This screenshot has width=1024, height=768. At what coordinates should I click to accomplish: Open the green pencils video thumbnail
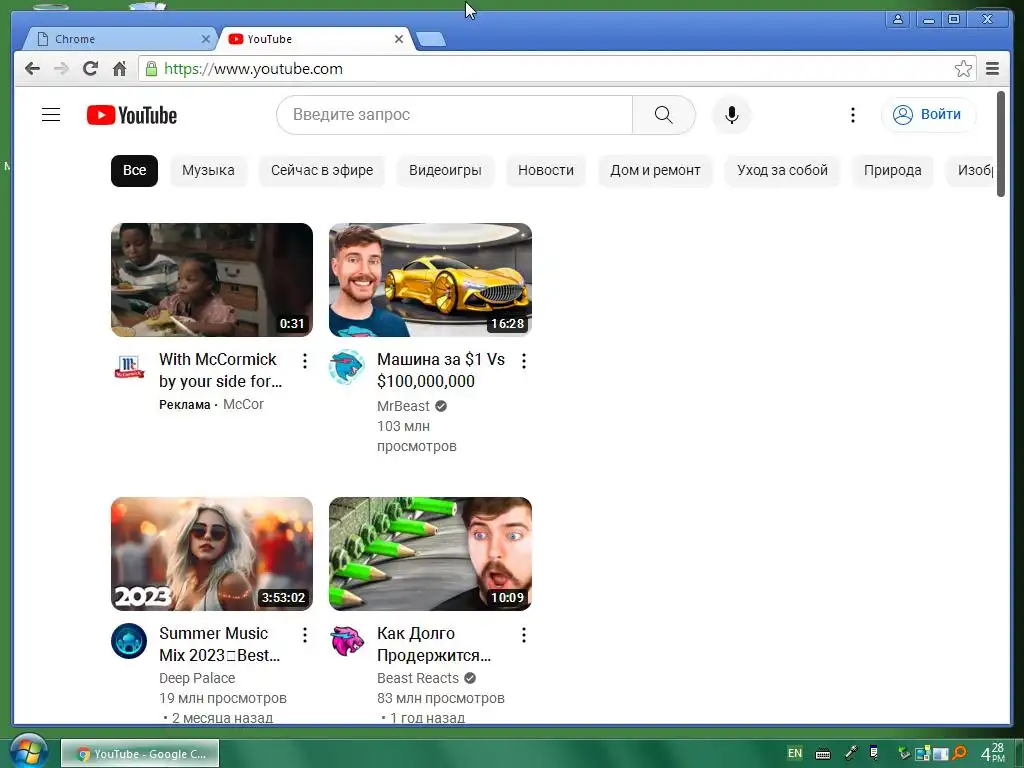(430, 554)
